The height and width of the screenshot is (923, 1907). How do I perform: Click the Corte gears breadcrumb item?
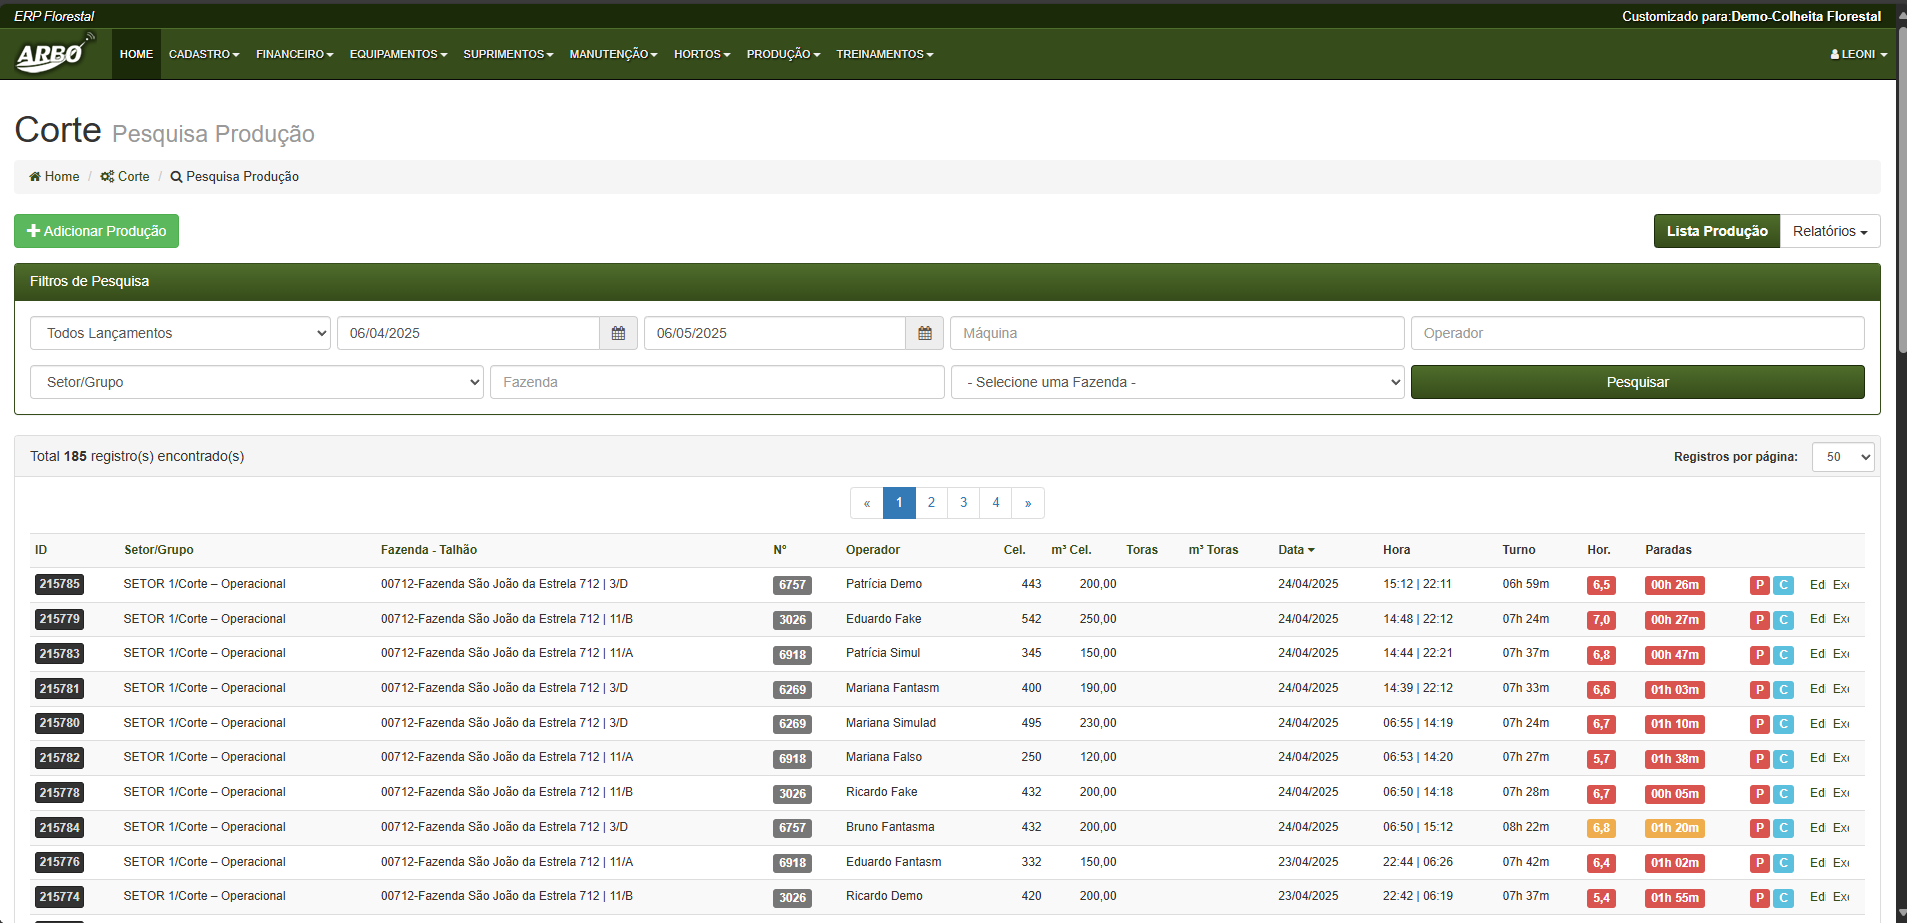click(125, 177)
